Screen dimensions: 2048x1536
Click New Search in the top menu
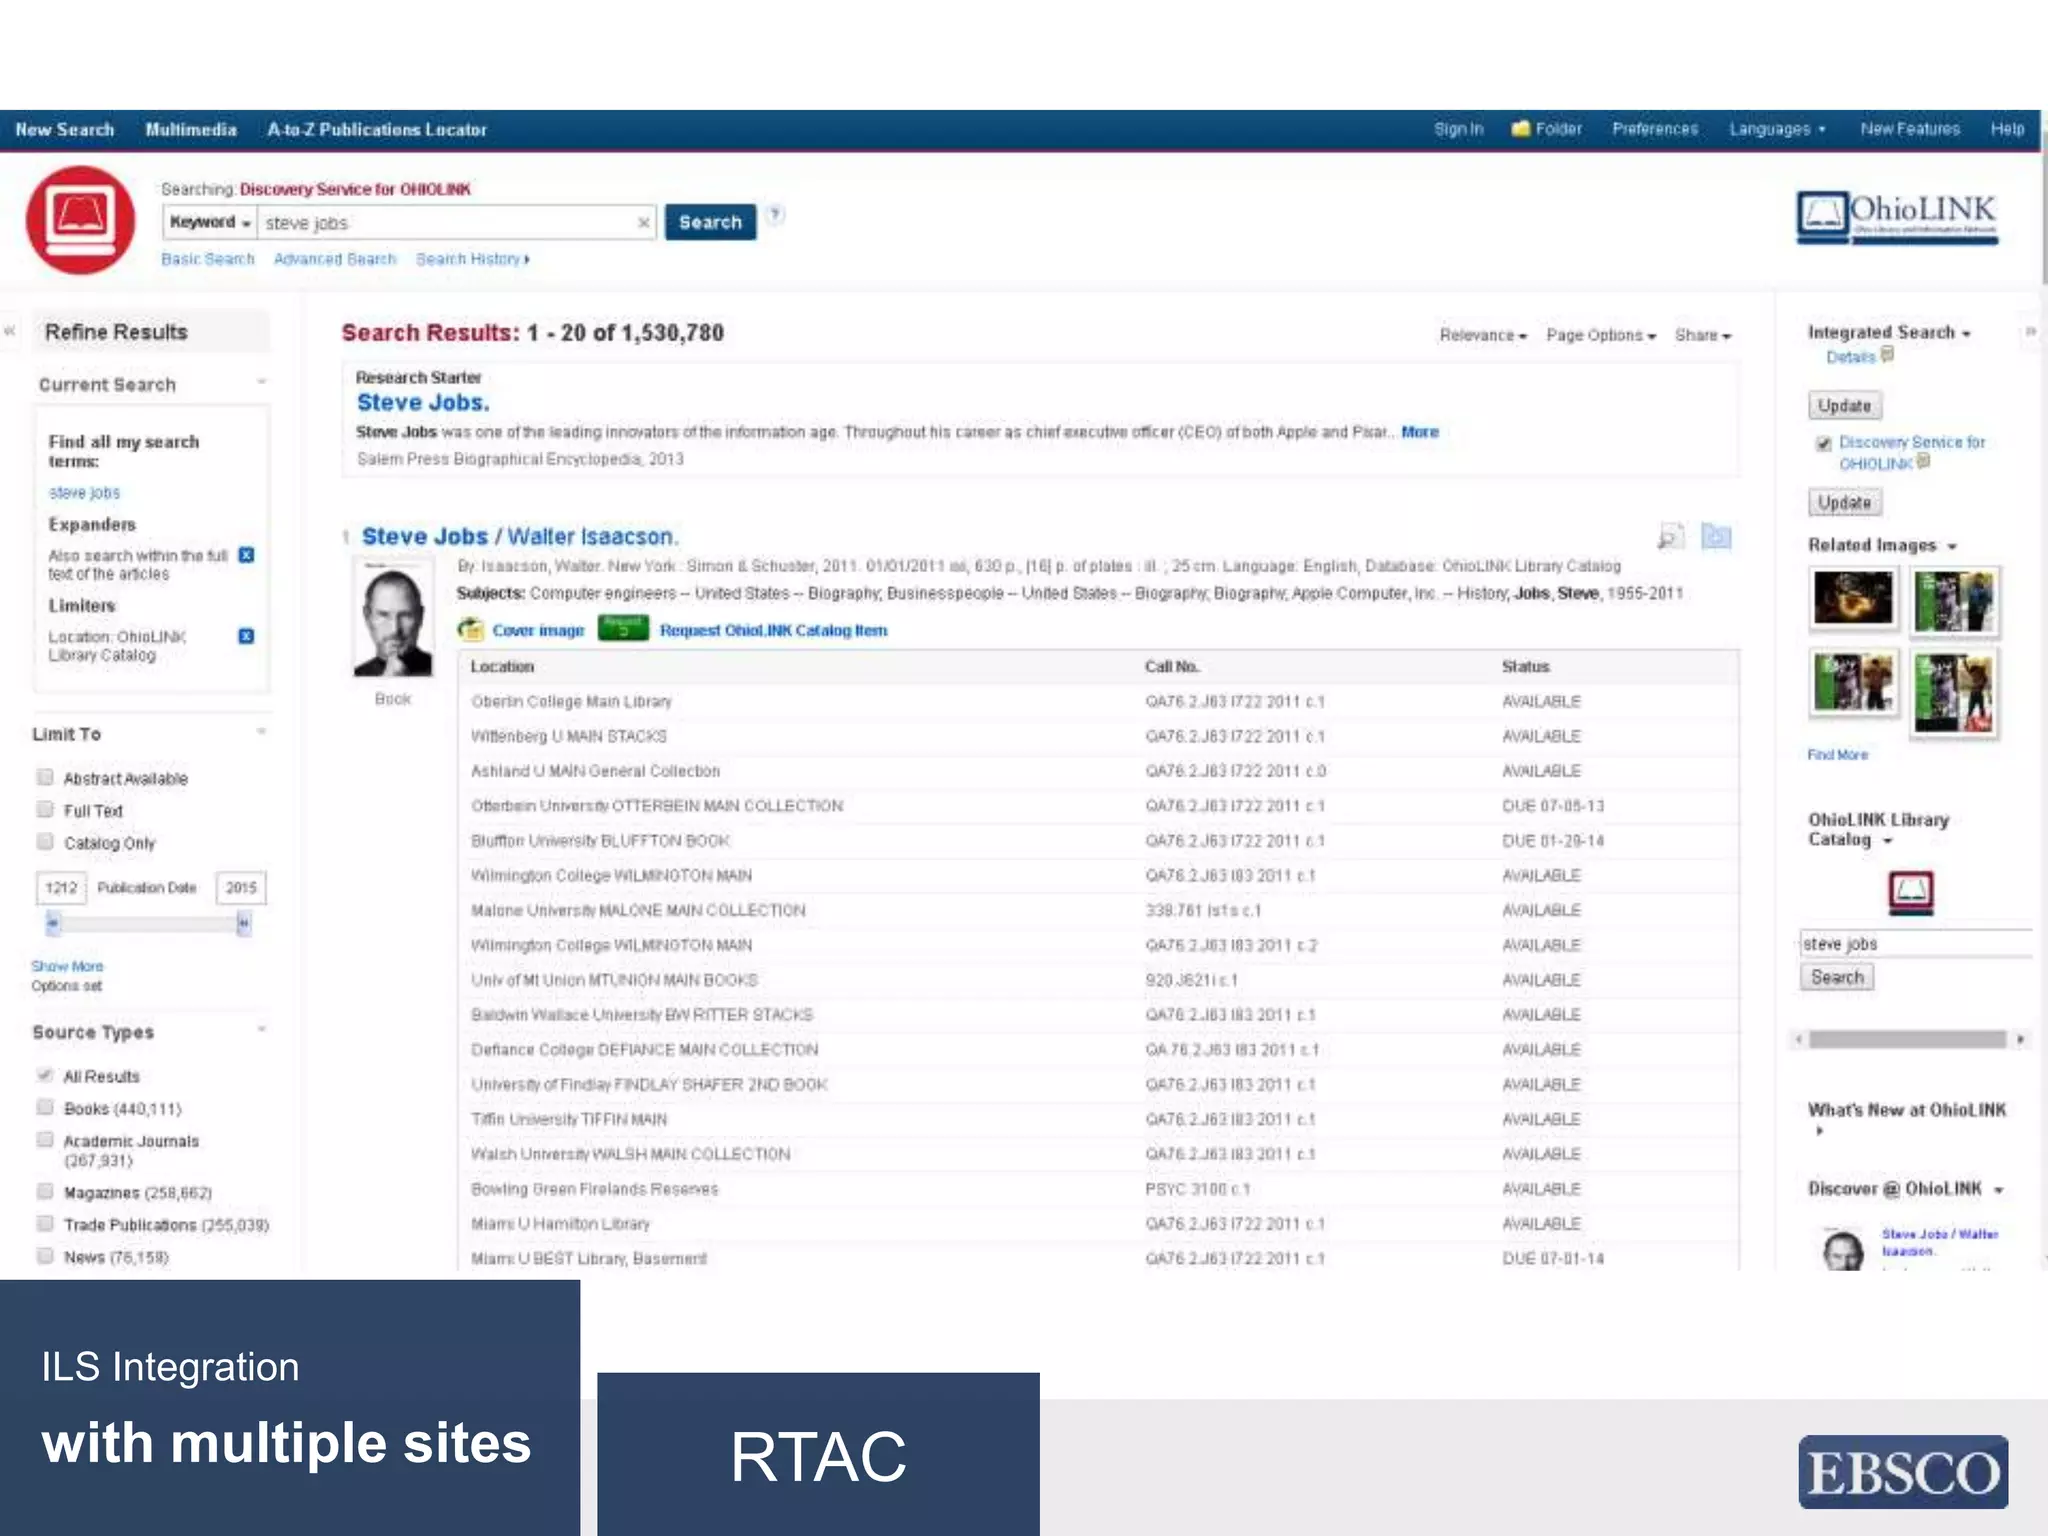65,129
